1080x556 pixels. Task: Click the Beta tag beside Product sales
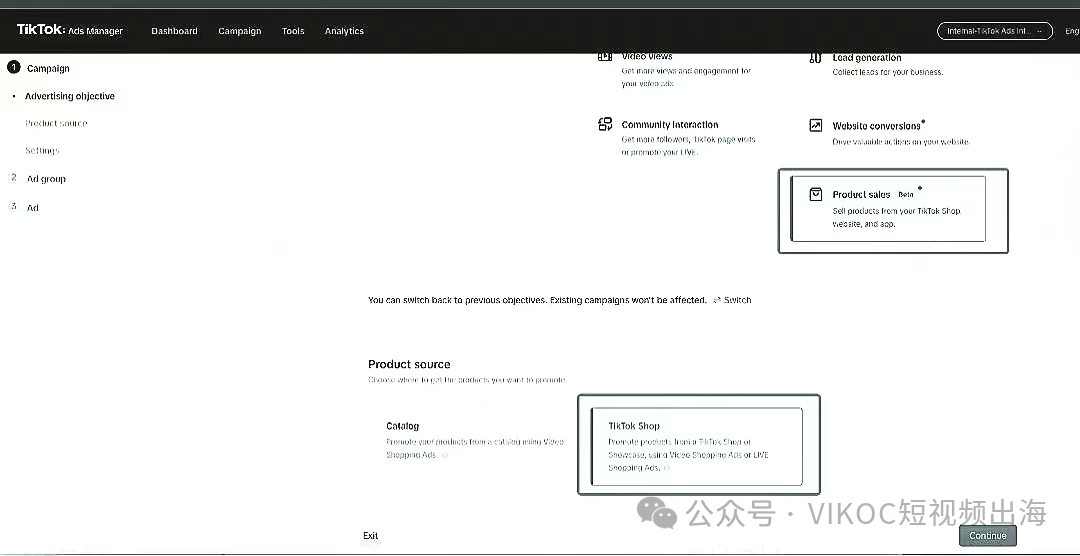click(x=906, y=195)
